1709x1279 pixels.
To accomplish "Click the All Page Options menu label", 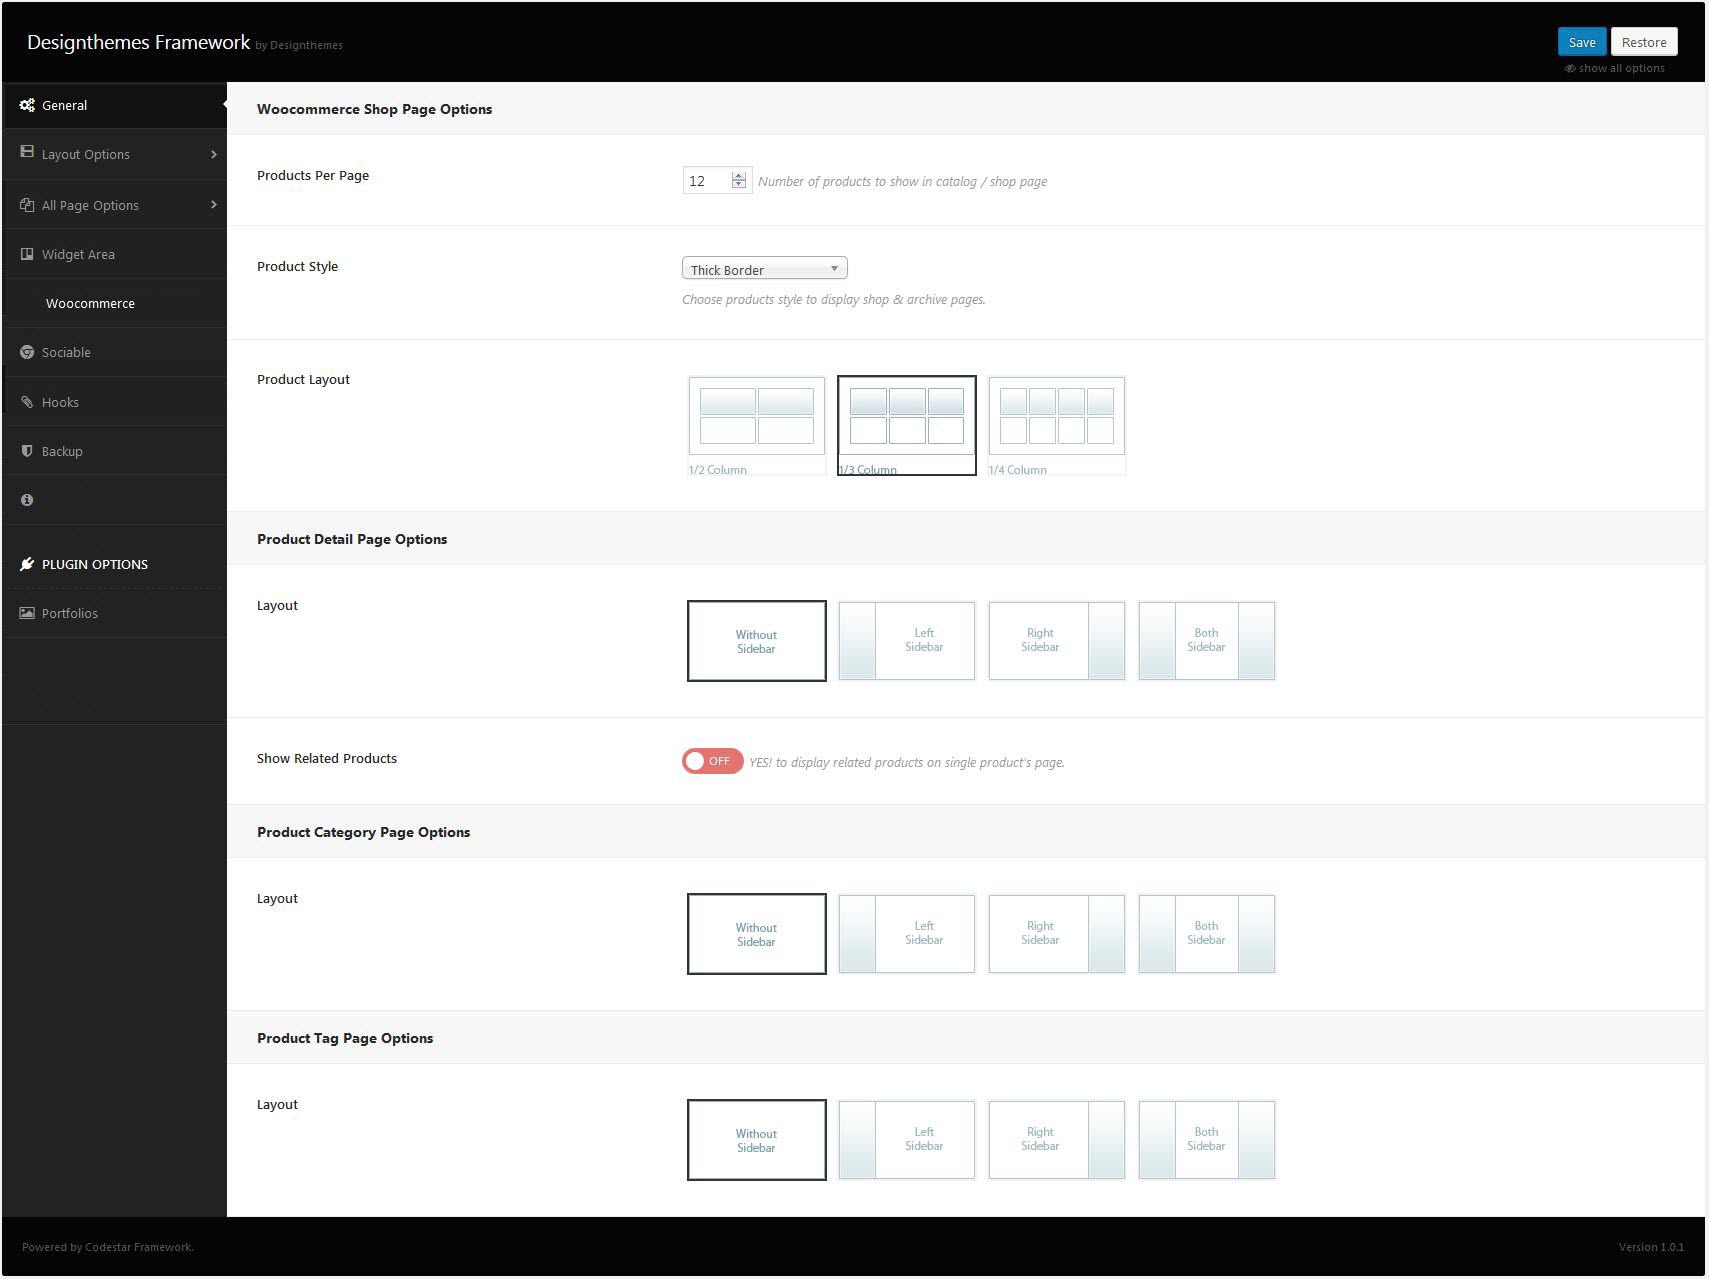I will 90,205.
